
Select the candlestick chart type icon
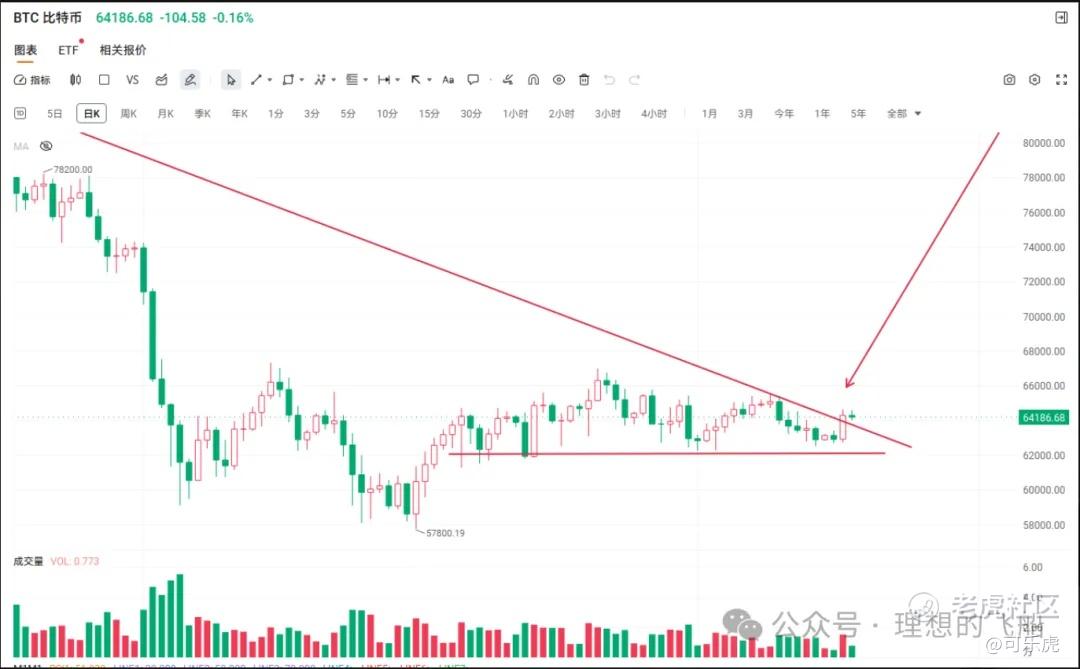click(x=76, y=80)
